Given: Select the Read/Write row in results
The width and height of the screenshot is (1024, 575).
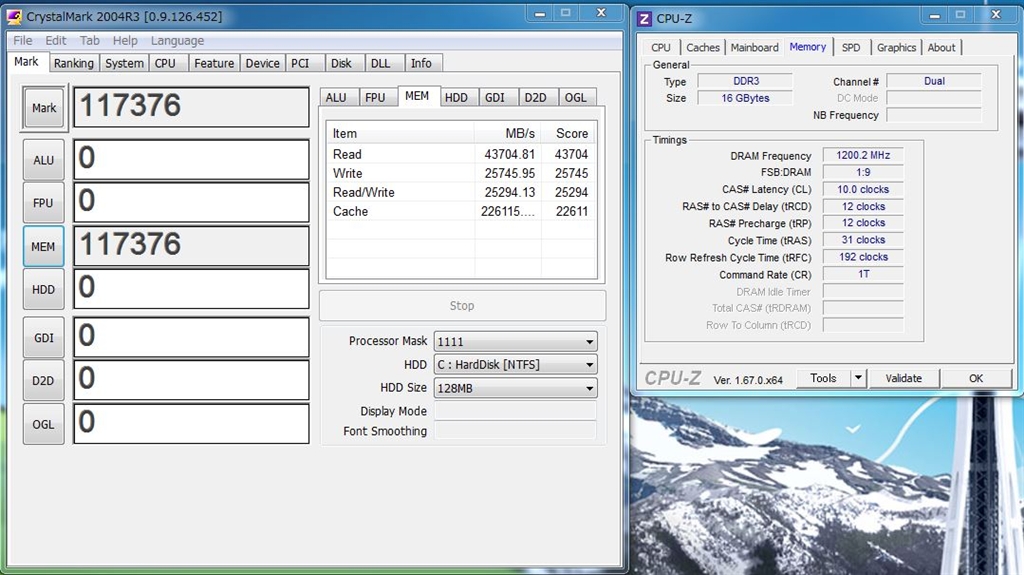Looking at the screenshot, I should [x=461, y=192].
